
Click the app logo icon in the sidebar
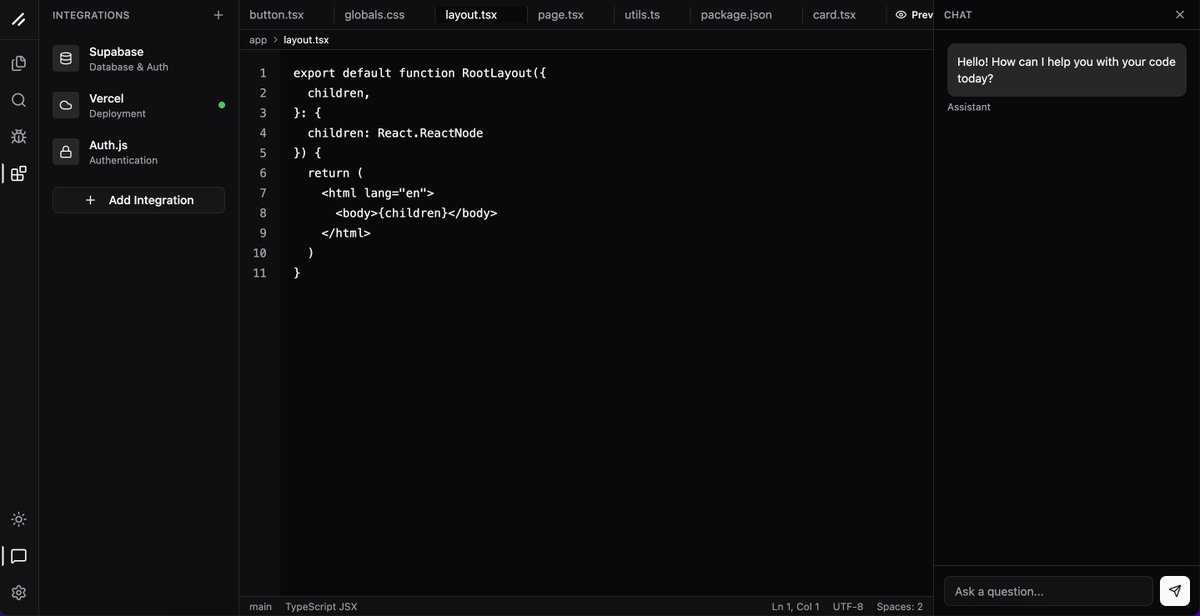click(x=18, y=19)
